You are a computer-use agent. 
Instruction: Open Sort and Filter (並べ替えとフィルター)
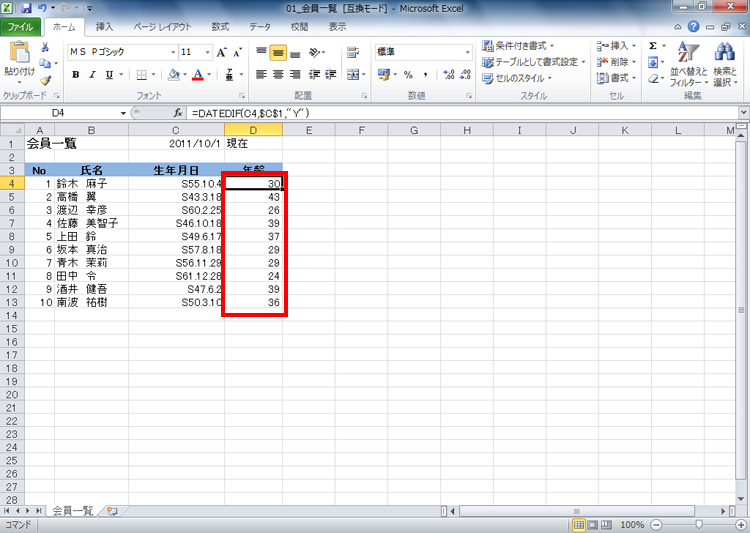click(689, 64)
